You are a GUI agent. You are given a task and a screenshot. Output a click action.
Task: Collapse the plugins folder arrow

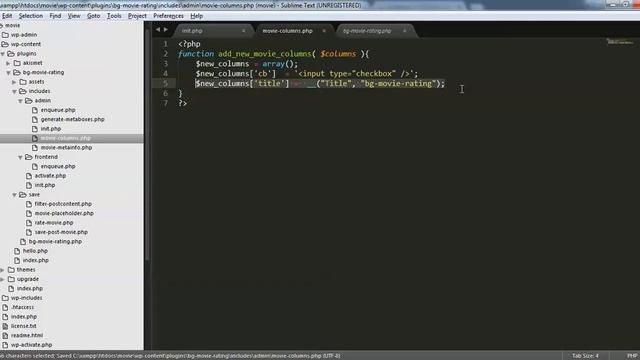3,53
